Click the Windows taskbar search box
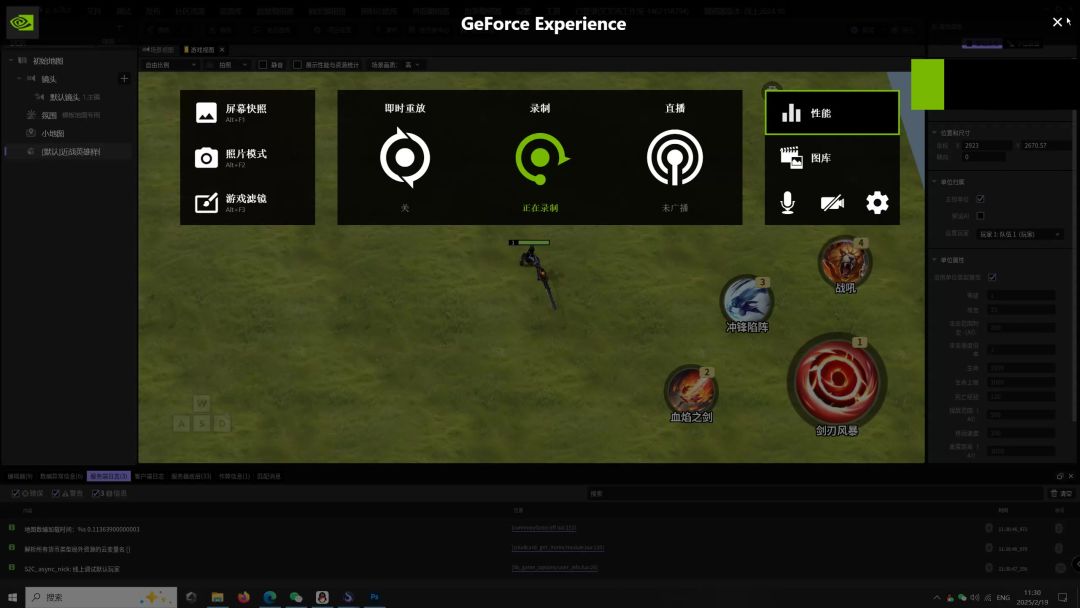This screenshot has height=608, width=1080. click(90, 597)
